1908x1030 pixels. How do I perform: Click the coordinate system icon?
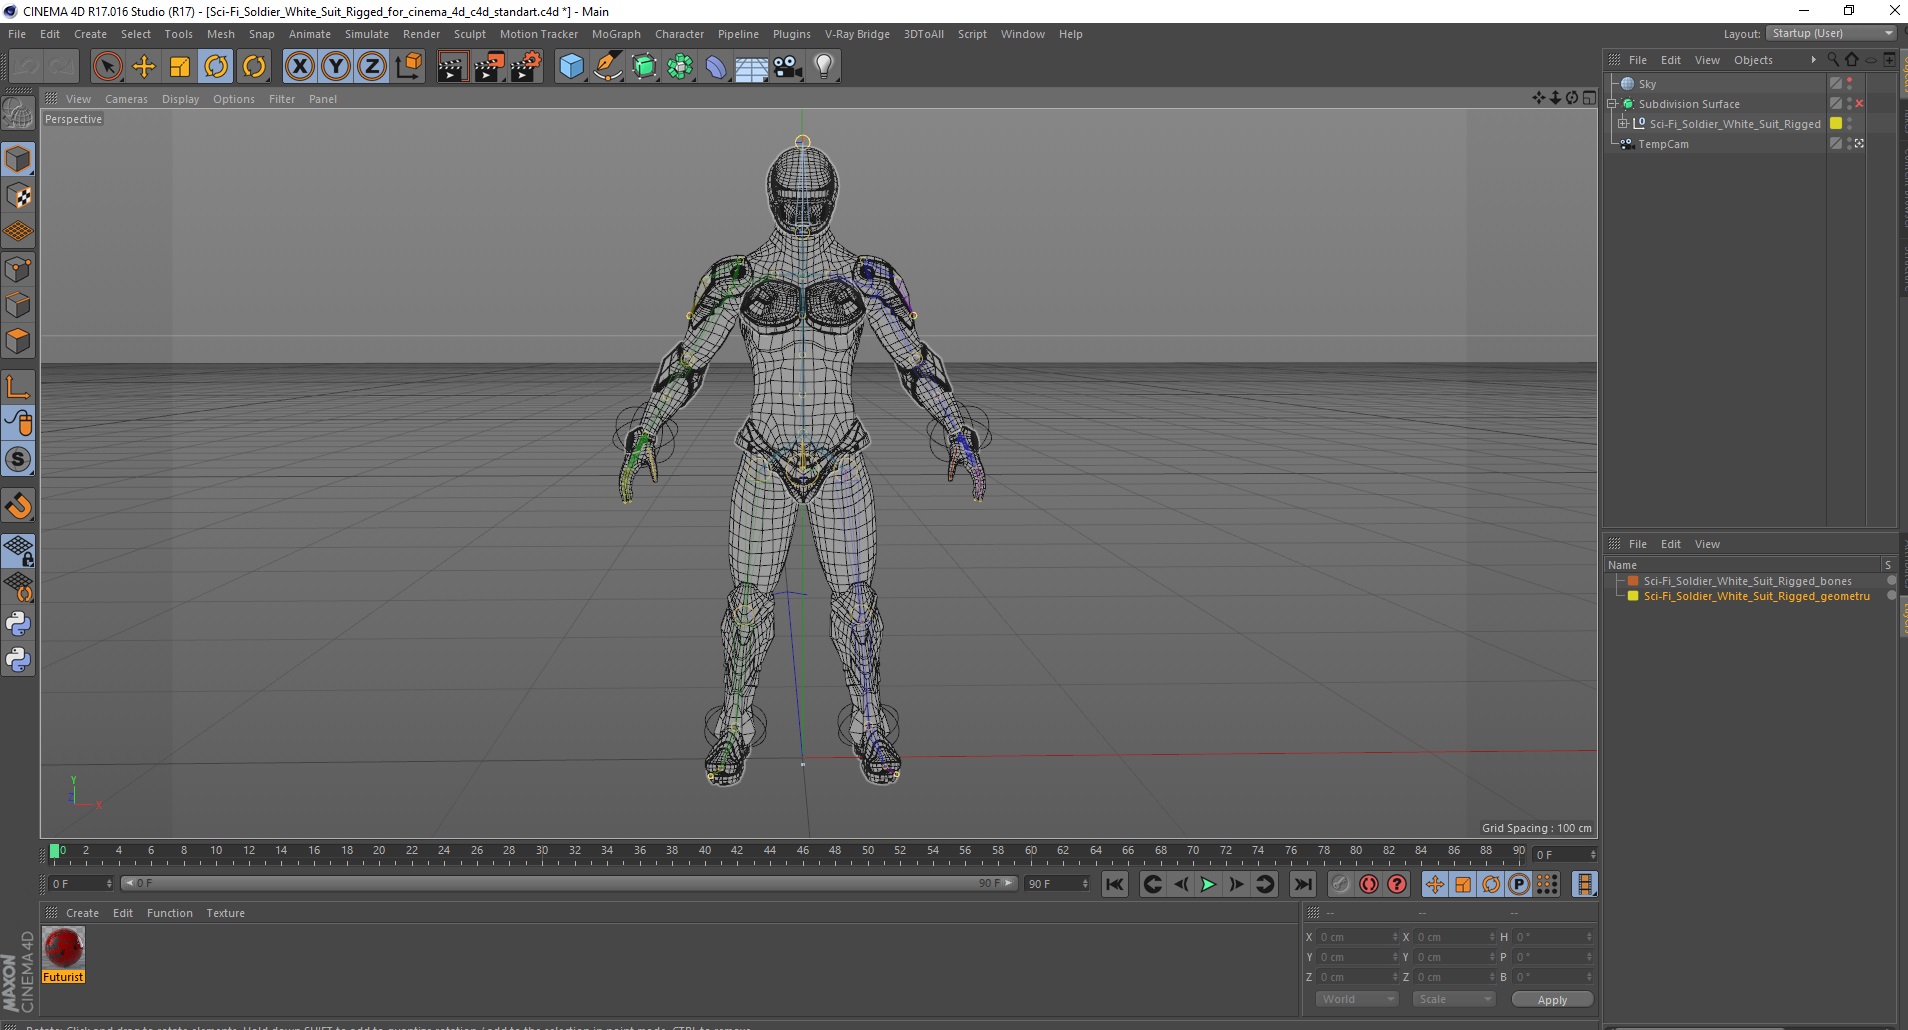pos(408,67)
